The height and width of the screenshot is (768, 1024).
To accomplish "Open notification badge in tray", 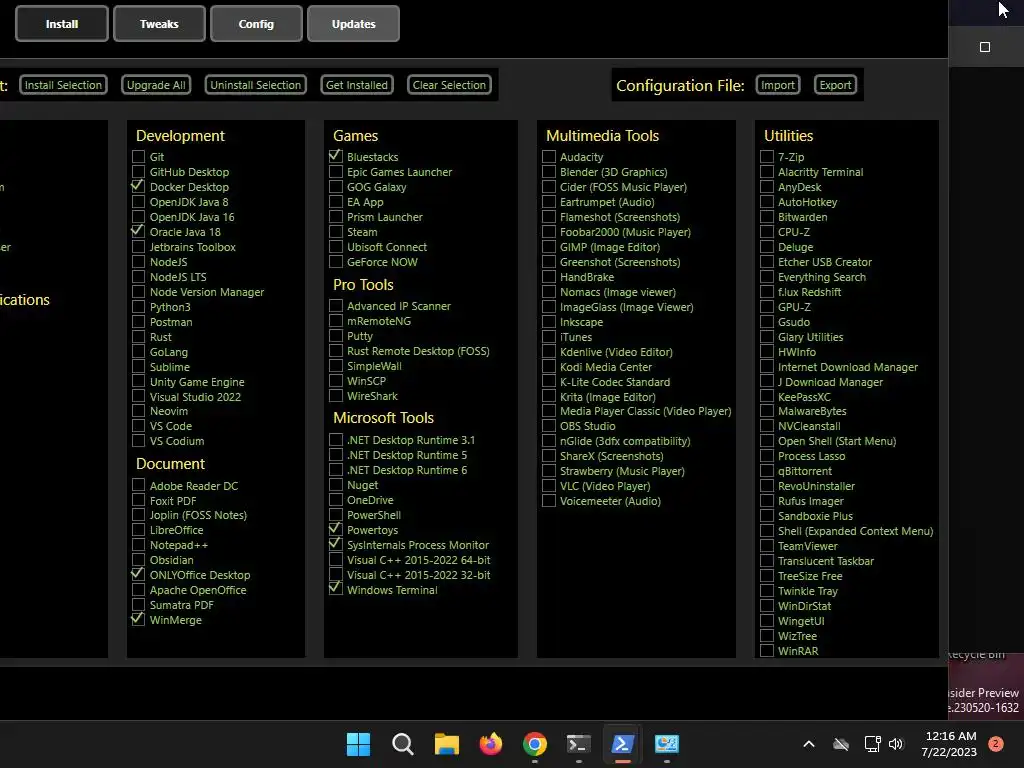I will pos(995,744).
